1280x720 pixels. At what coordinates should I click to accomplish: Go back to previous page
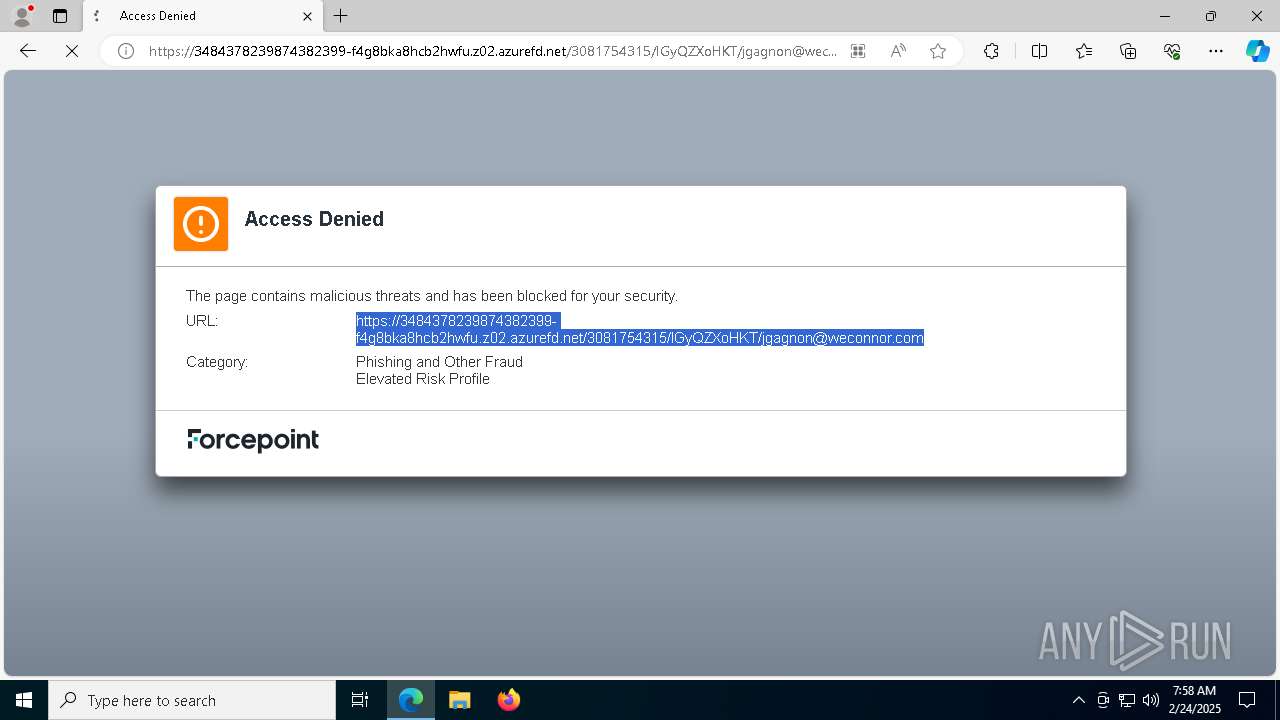pos(28,51)
